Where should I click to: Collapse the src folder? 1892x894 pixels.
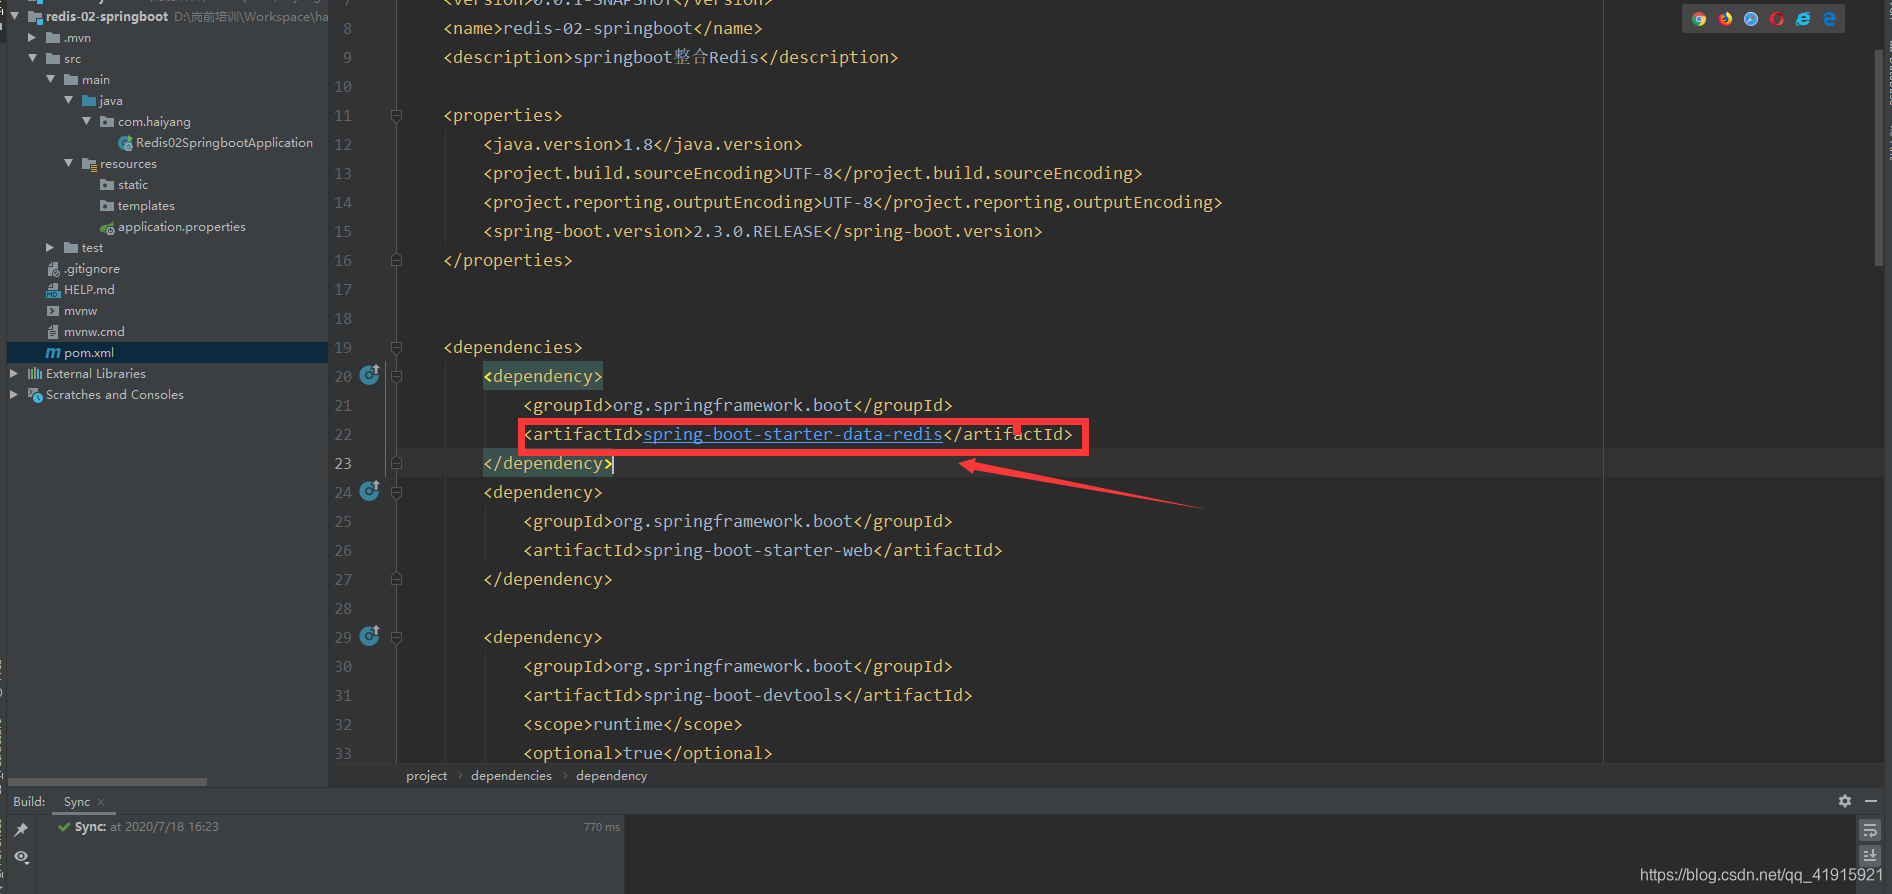[x=32, y=59]
